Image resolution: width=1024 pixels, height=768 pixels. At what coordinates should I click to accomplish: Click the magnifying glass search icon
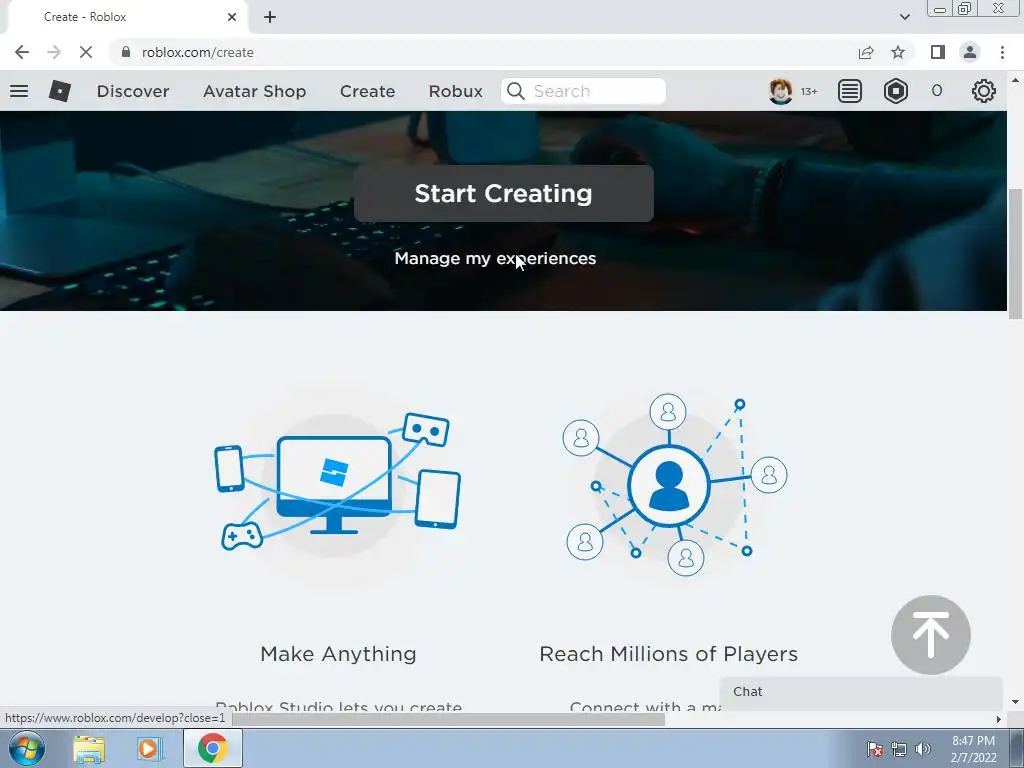click(x=515, y=91)
